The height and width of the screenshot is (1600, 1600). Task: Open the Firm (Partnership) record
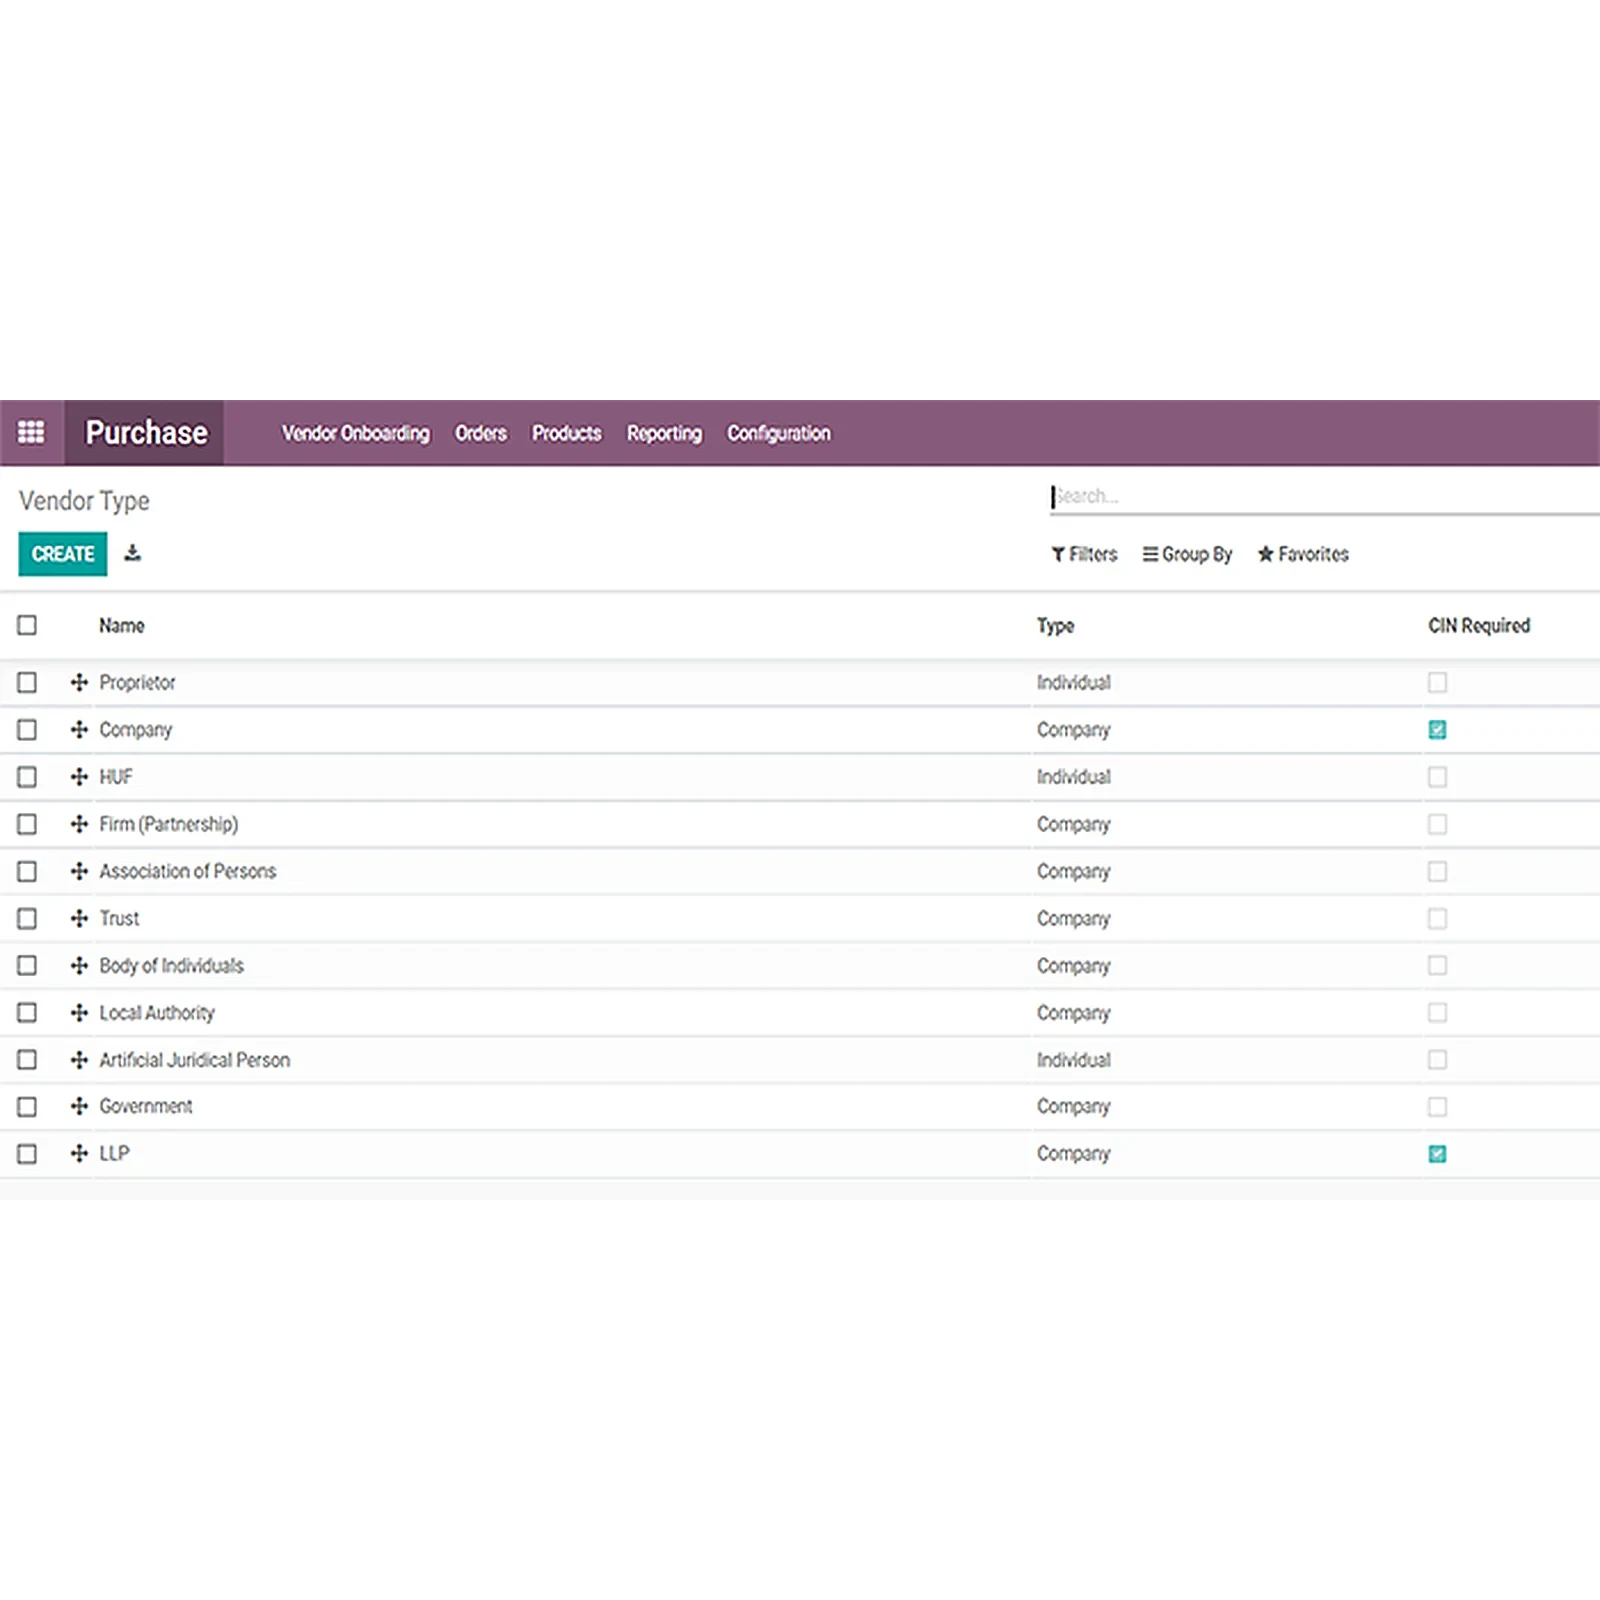pos(168,824)
